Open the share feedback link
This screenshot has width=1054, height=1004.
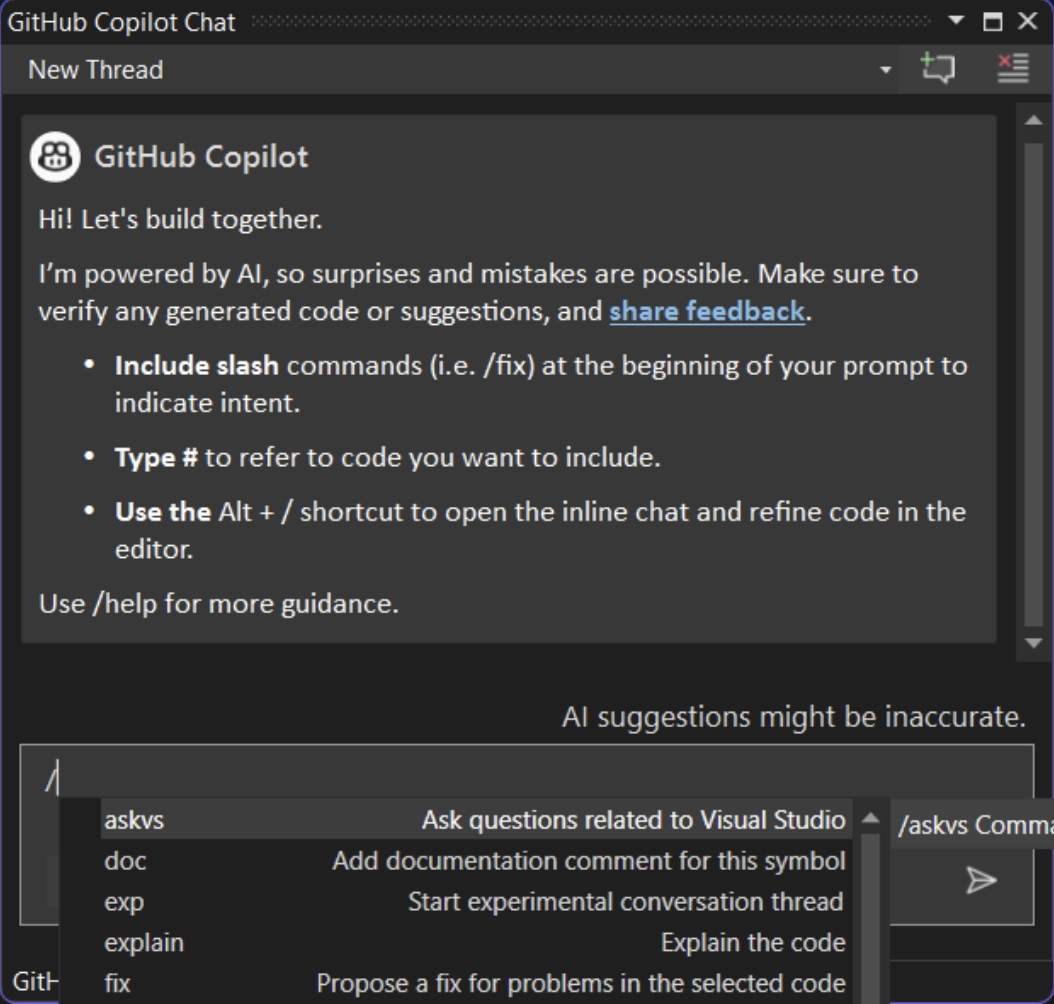click(707, 311)
